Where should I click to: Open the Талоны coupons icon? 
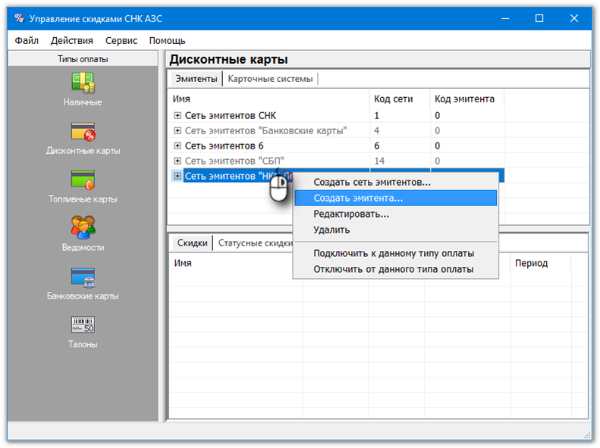click(83, 326)
